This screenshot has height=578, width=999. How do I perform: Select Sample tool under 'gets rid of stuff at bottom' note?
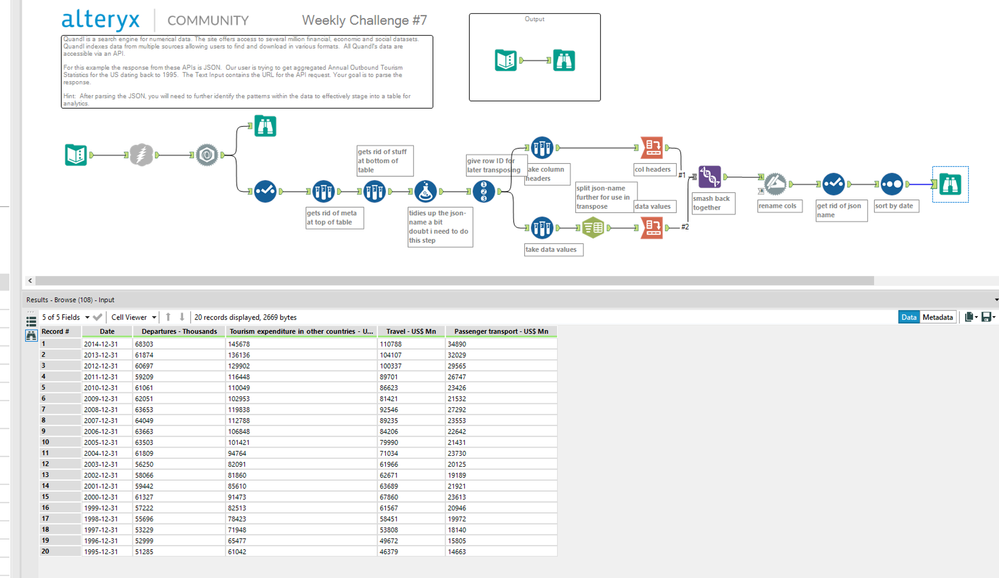[374, 191]
